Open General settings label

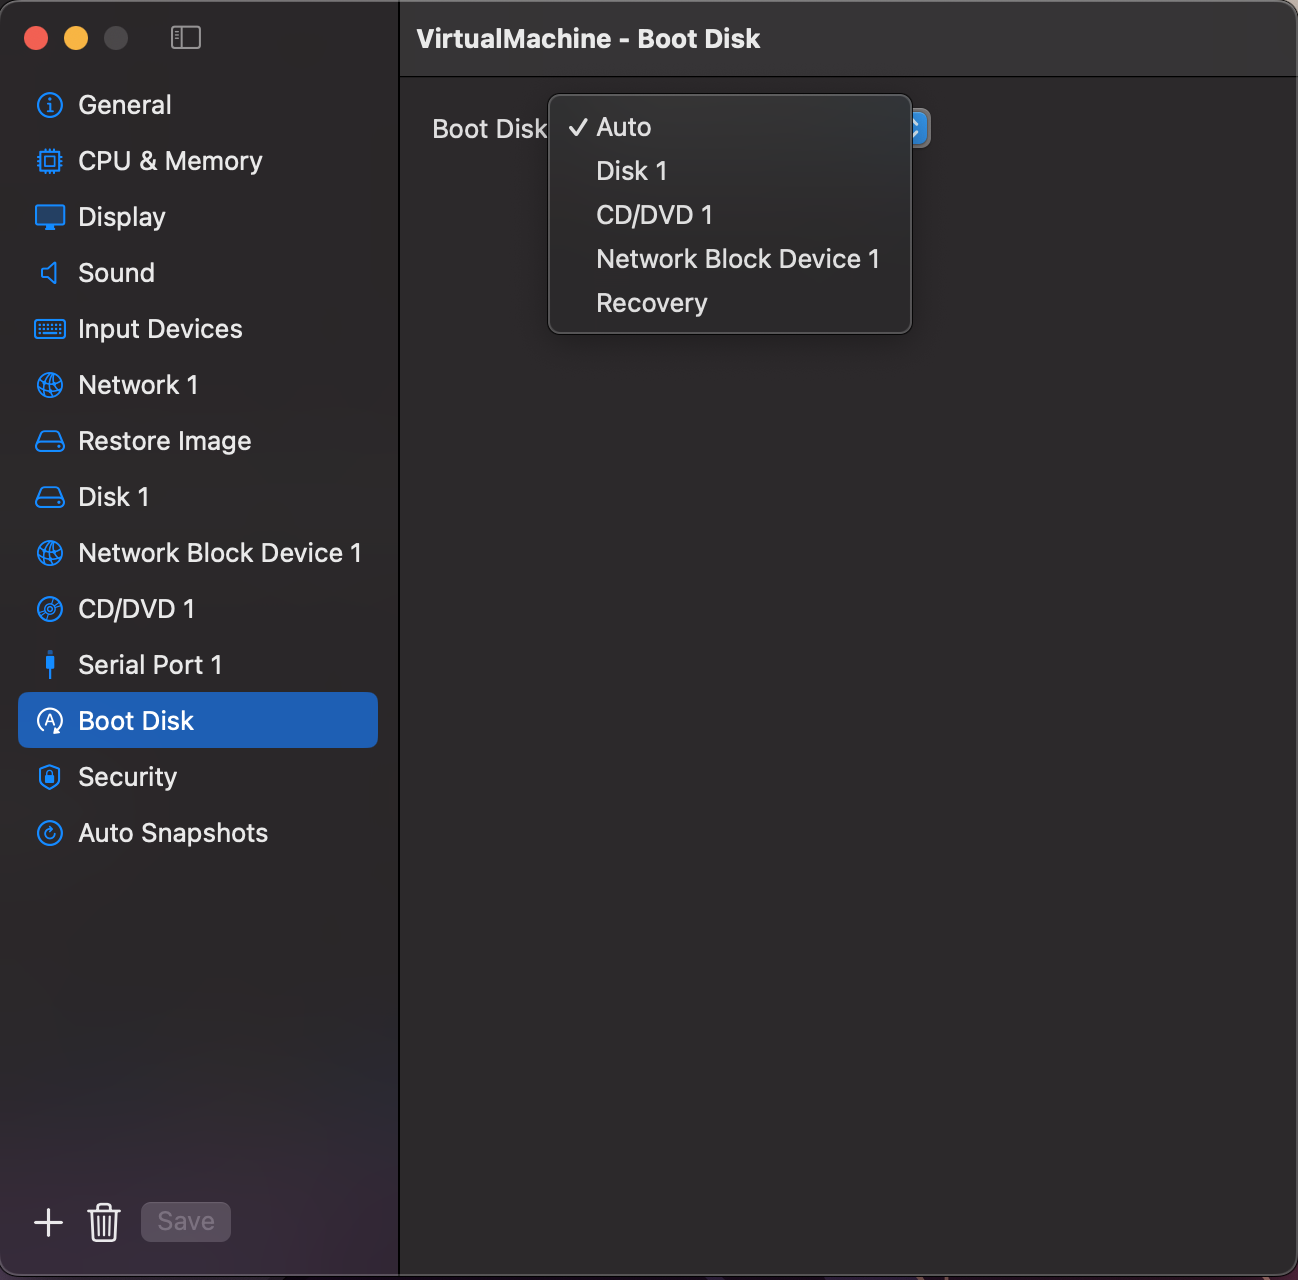[x=125, y=105]
